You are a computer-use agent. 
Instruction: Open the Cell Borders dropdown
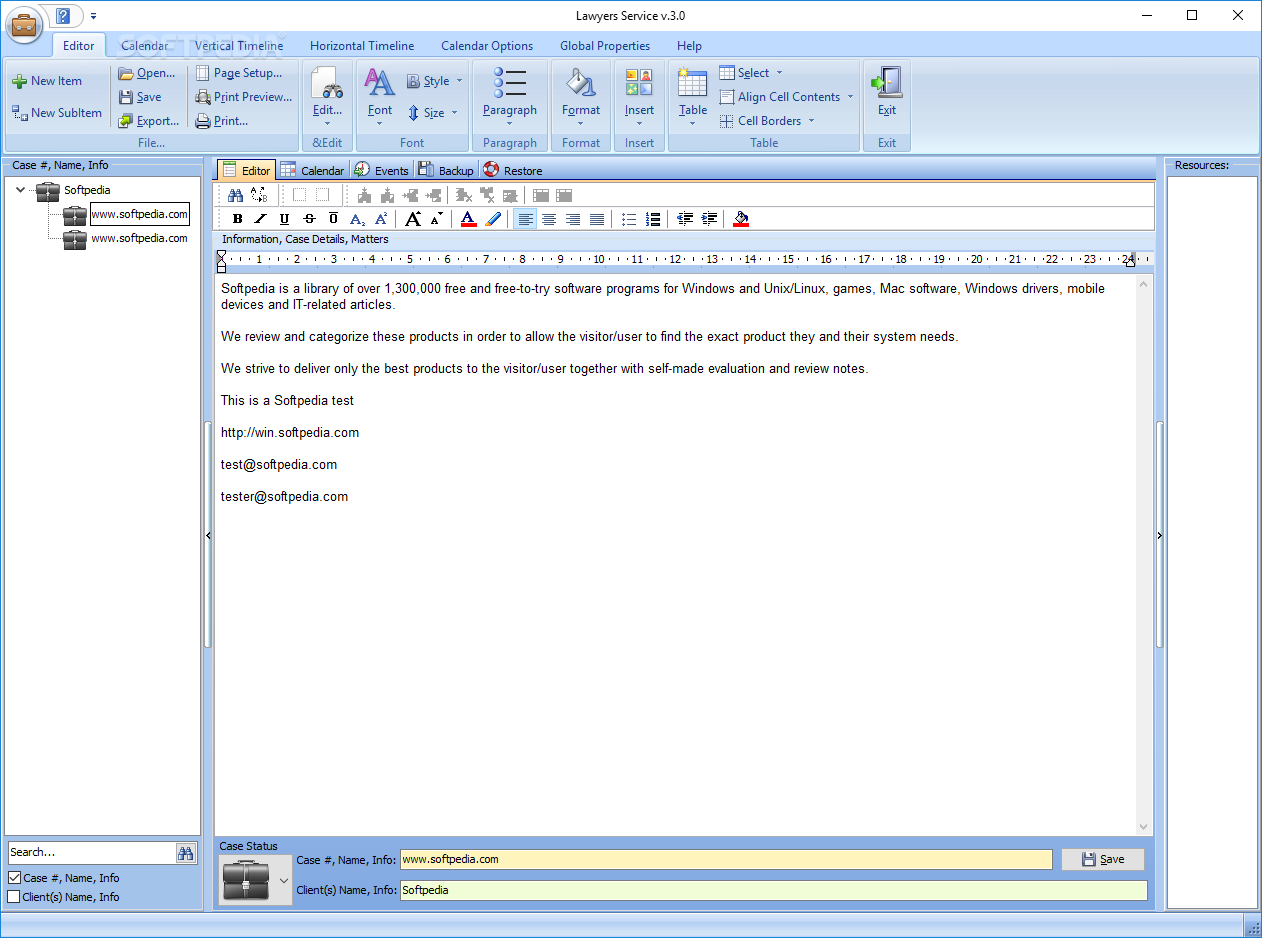(x=767, y=121)
